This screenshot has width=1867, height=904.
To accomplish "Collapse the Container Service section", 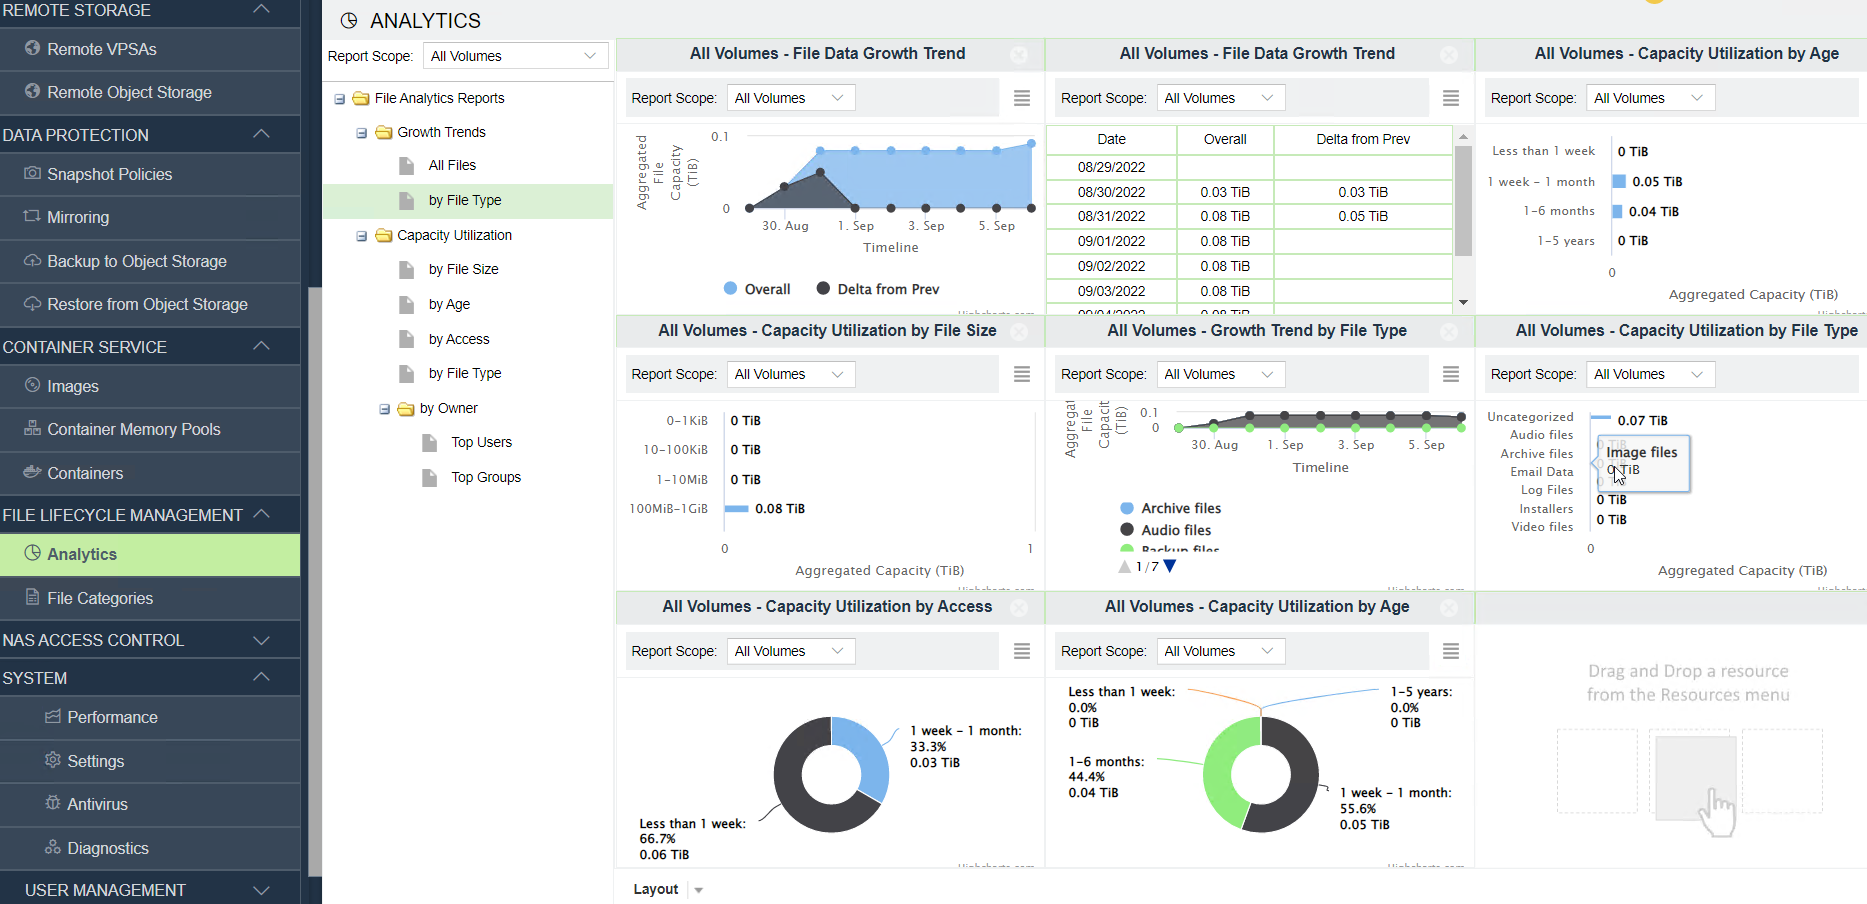I will pyautogui.click(x=261, y=346).
